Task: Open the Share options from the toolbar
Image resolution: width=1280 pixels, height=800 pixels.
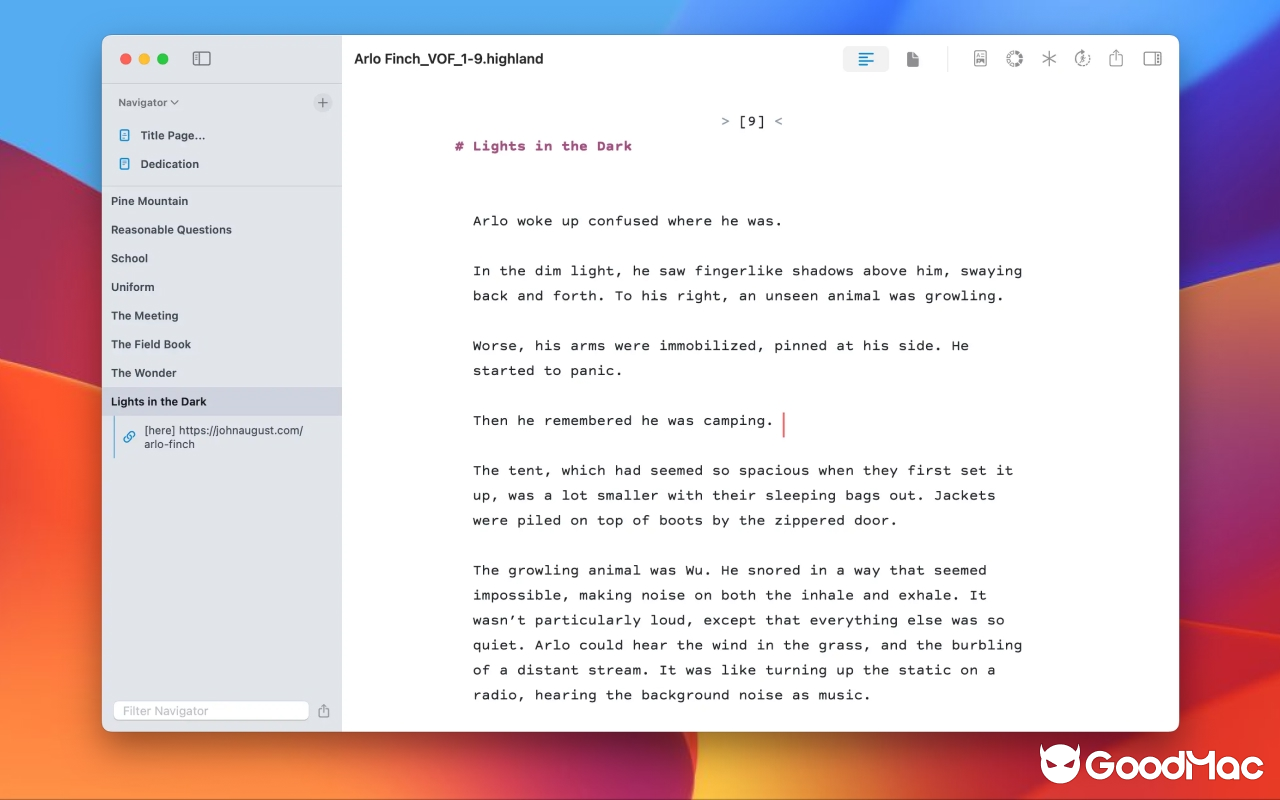Action: (x=1116, y=59)
